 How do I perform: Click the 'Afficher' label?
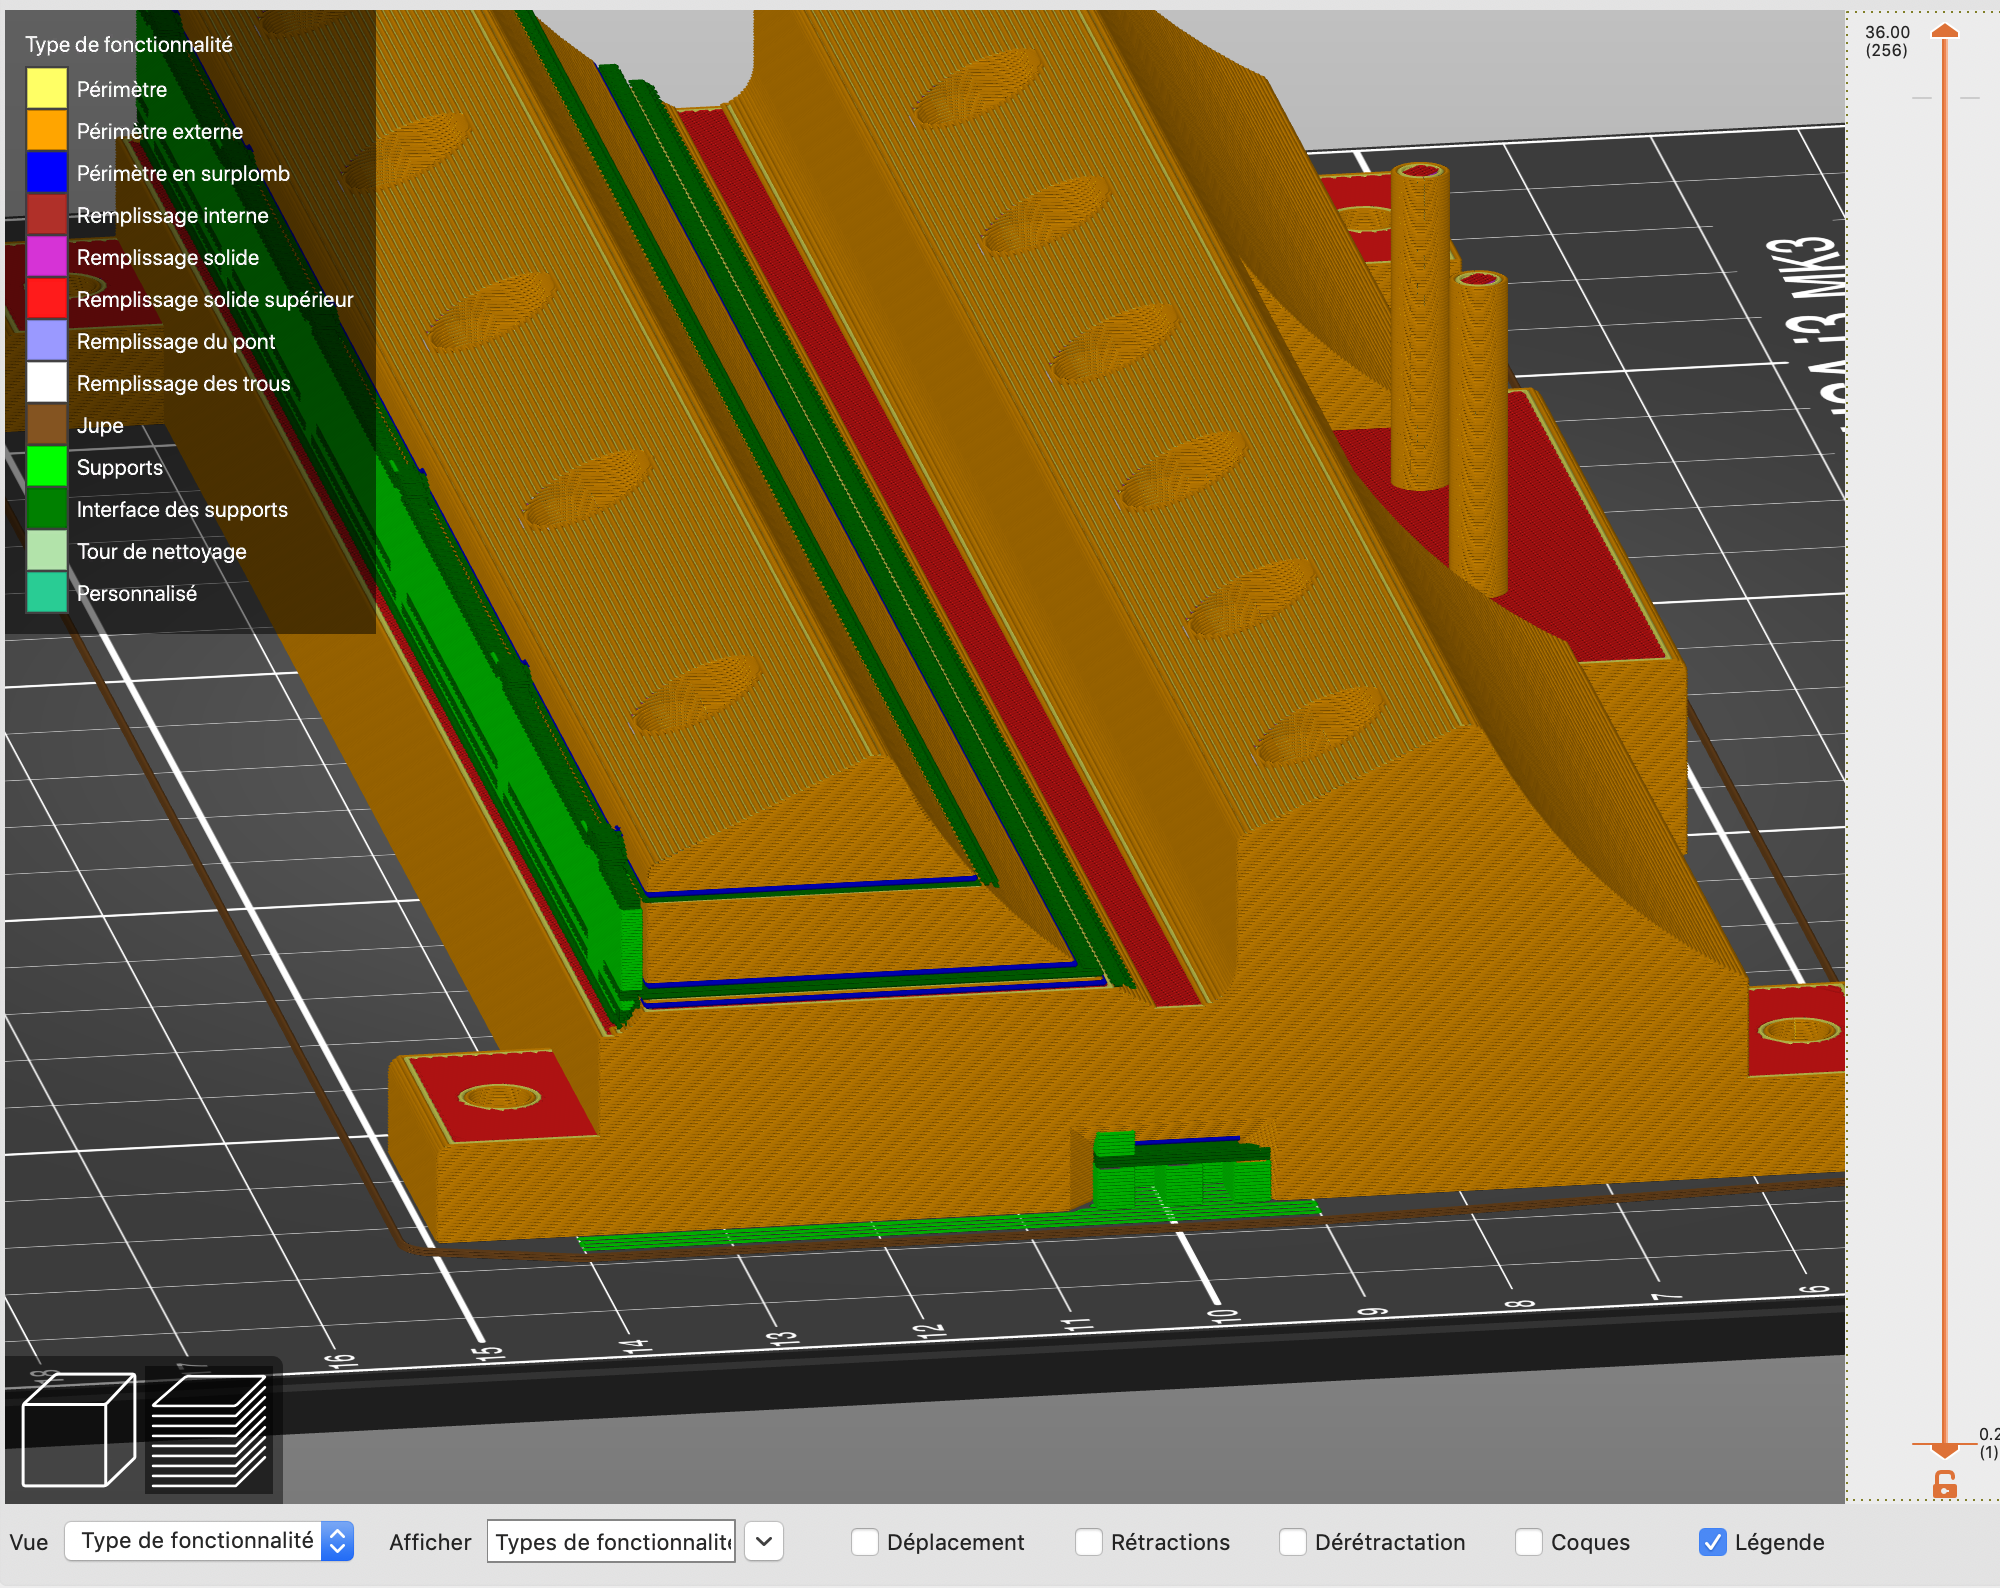click(430, 1542)
